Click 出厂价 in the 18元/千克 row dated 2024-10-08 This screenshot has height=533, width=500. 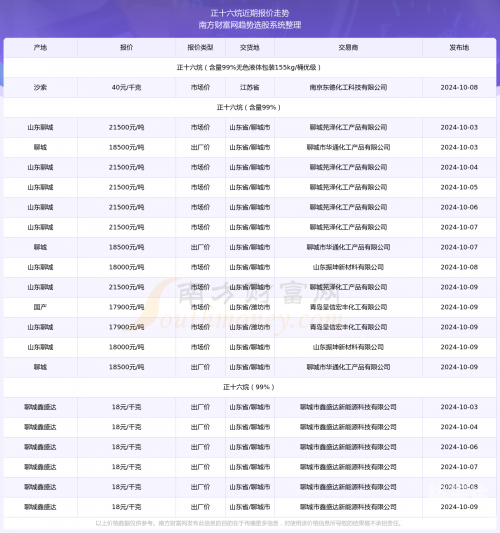[200, 487]
